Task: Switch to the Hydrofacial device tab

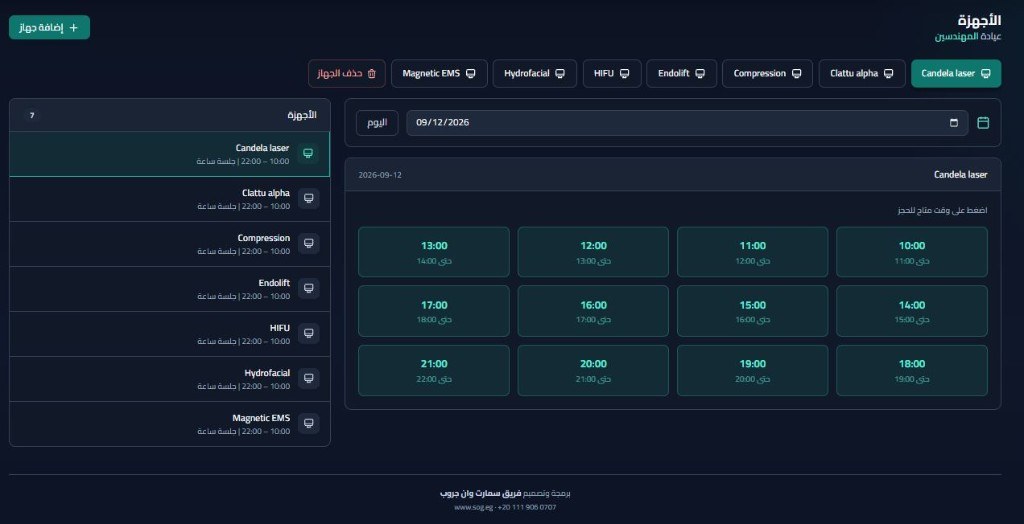Action: pos(535,74)
